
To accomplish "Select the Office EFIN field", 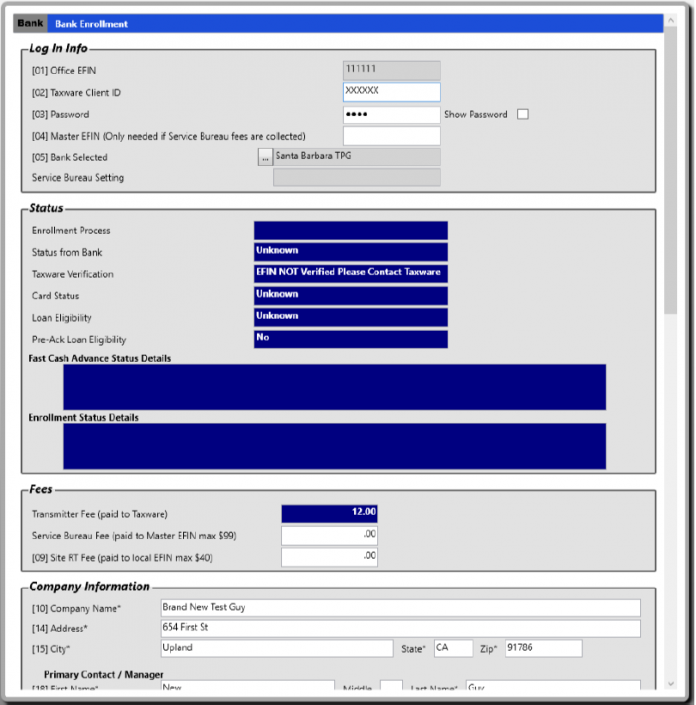I will pos(391,70).
